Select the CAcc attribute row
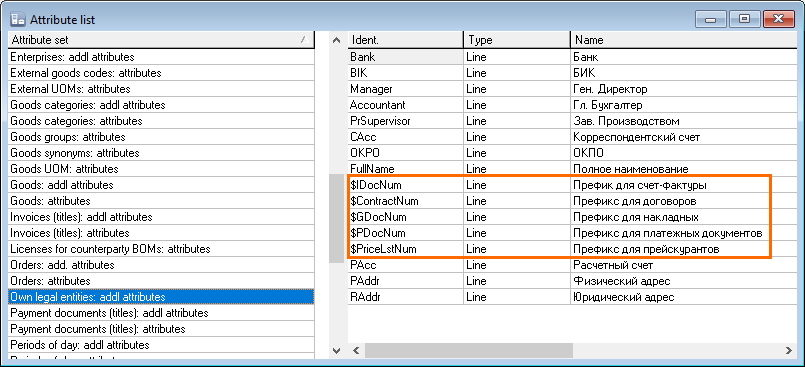Image resolution: width=805 pixels, height=367 pixels. [x=572, y=137]
